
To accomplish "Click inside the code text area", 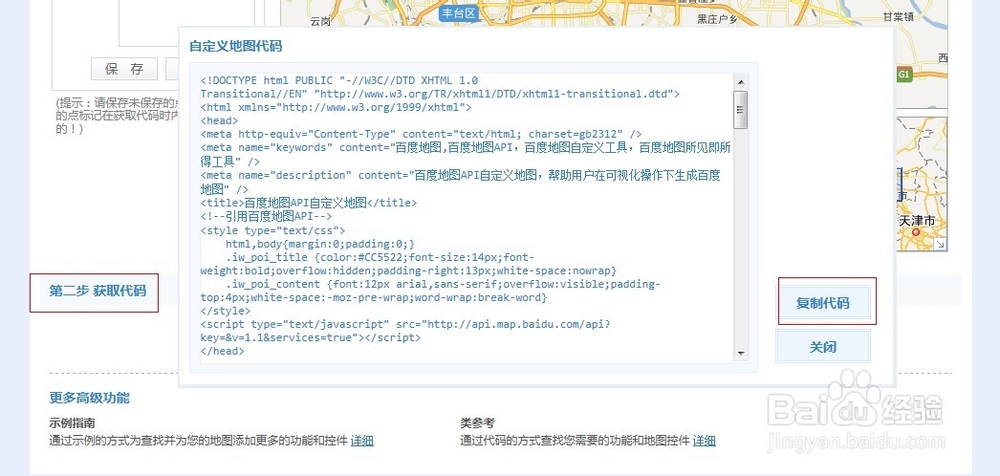I will click(x=467, y=217).
